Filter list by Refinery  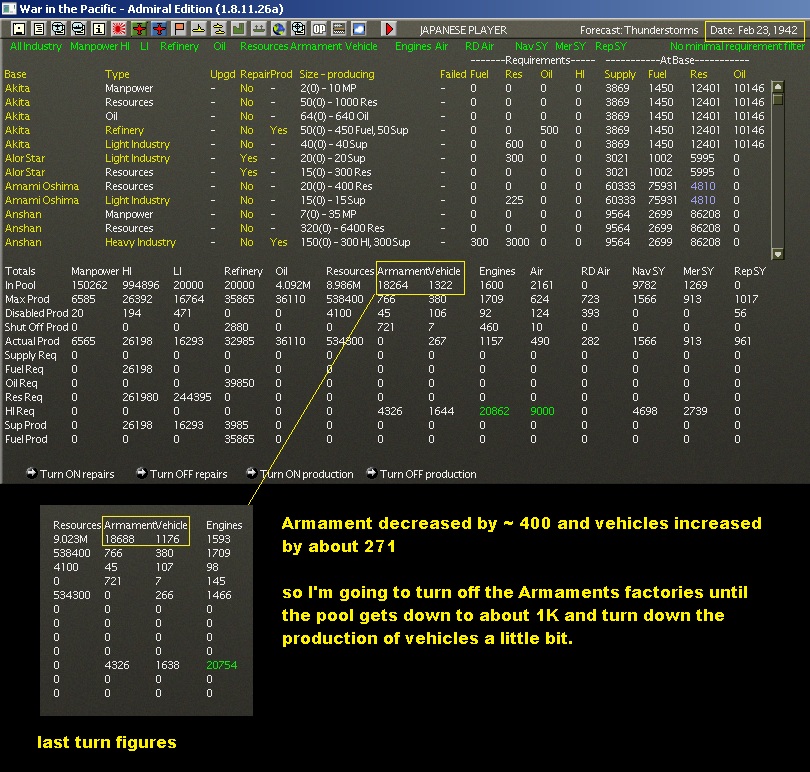point(179,46)
